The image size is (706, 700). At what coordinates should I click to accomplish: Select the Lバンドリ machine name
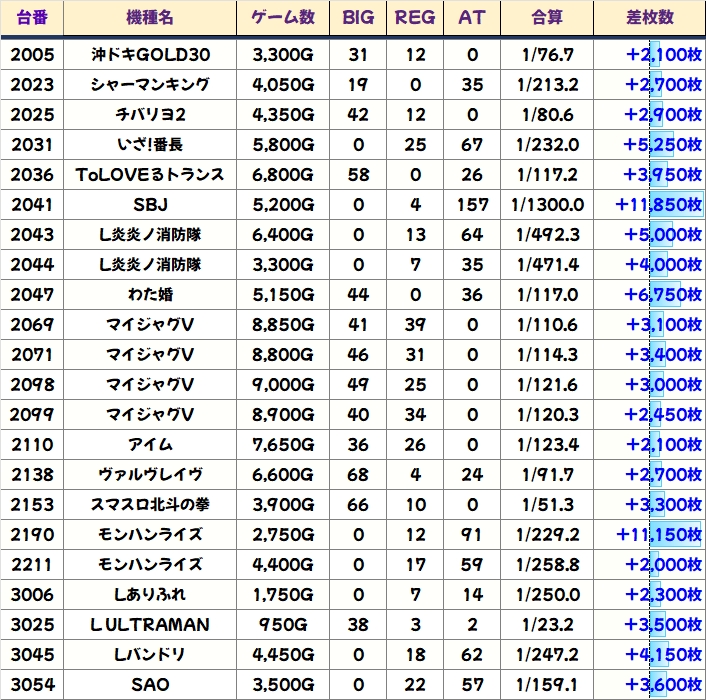tap(150, 655)
